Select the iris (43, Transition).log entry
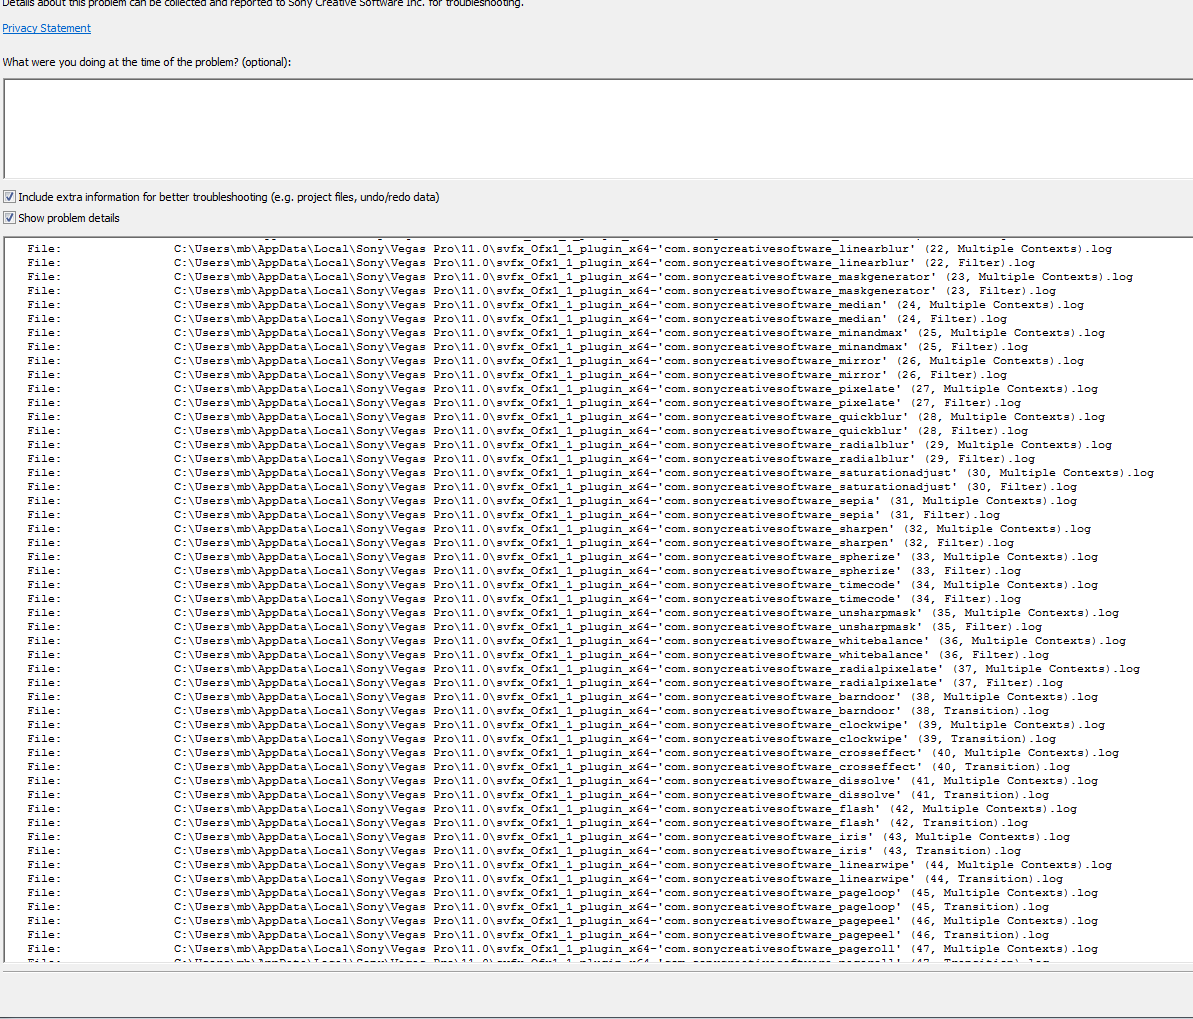Screen dimensions: 1193x1019 [x=524, y=851]
